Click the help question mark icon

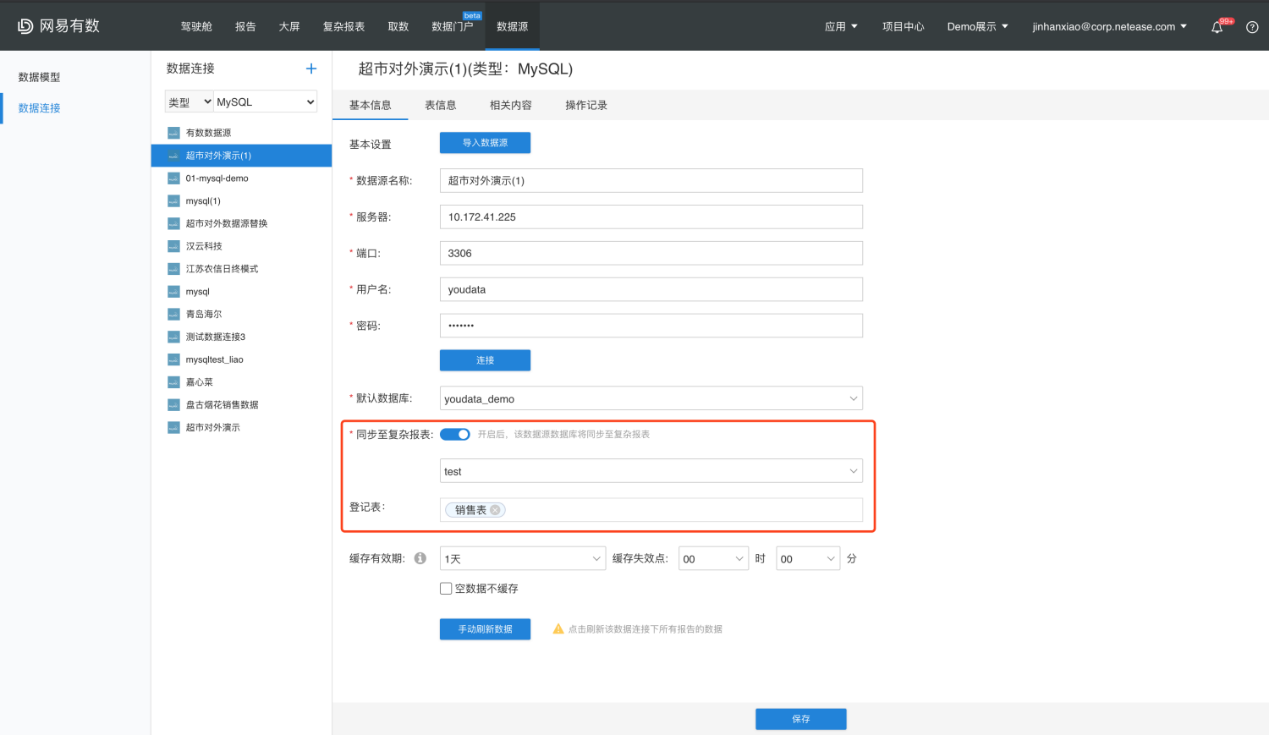click(x=1252, y=27)
